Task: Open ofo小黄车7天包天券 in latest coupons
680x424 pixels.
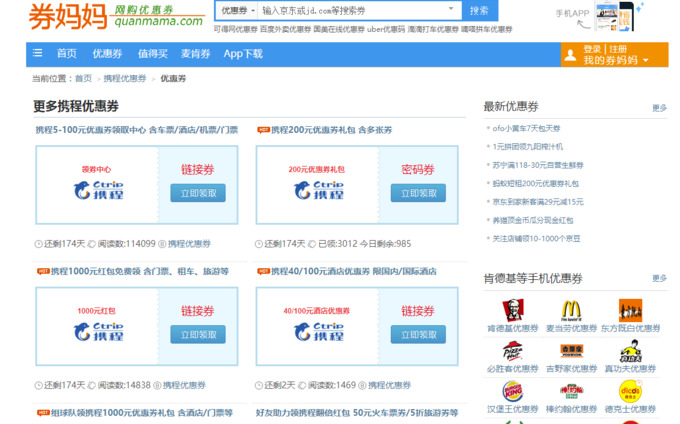Action: 526,128
